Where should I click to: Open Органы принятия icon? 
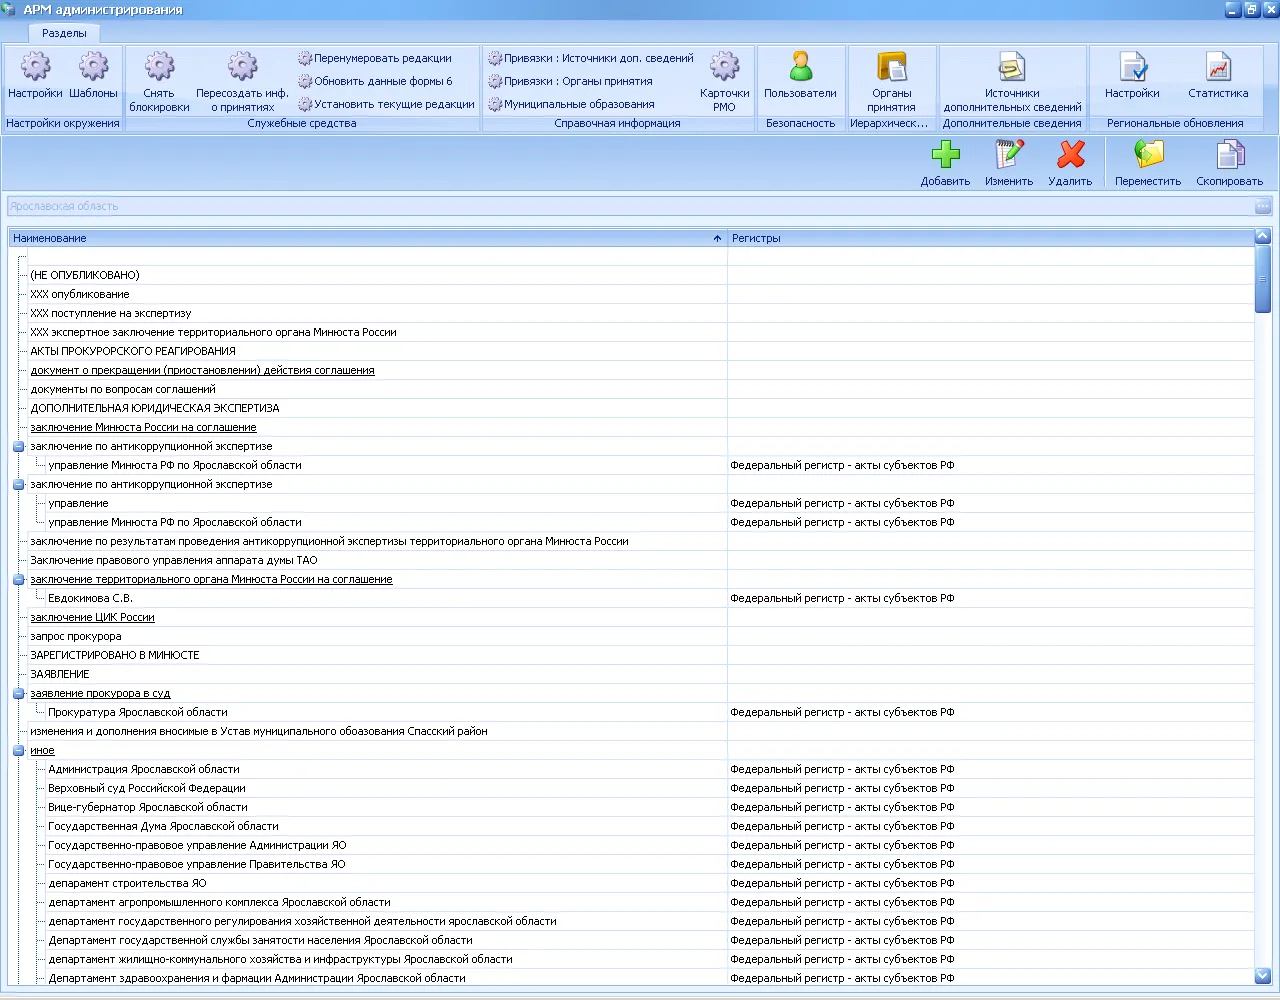pos(891,67)
